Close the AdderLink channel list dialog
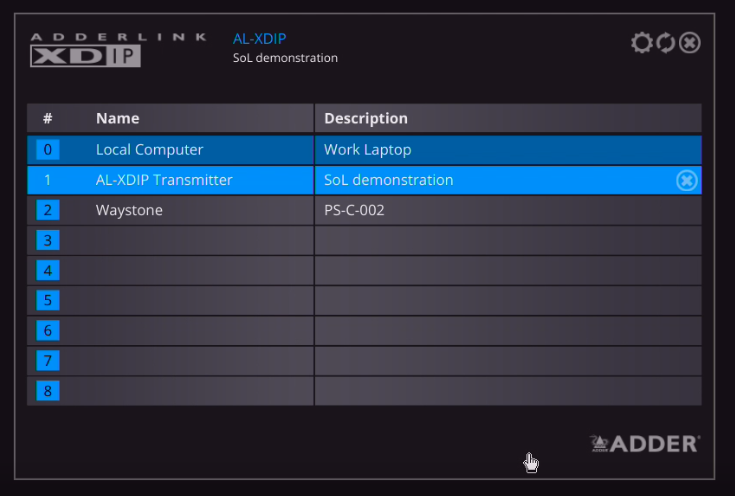The width and height of the screenshot is (735, 496). [x=689, y=43]
